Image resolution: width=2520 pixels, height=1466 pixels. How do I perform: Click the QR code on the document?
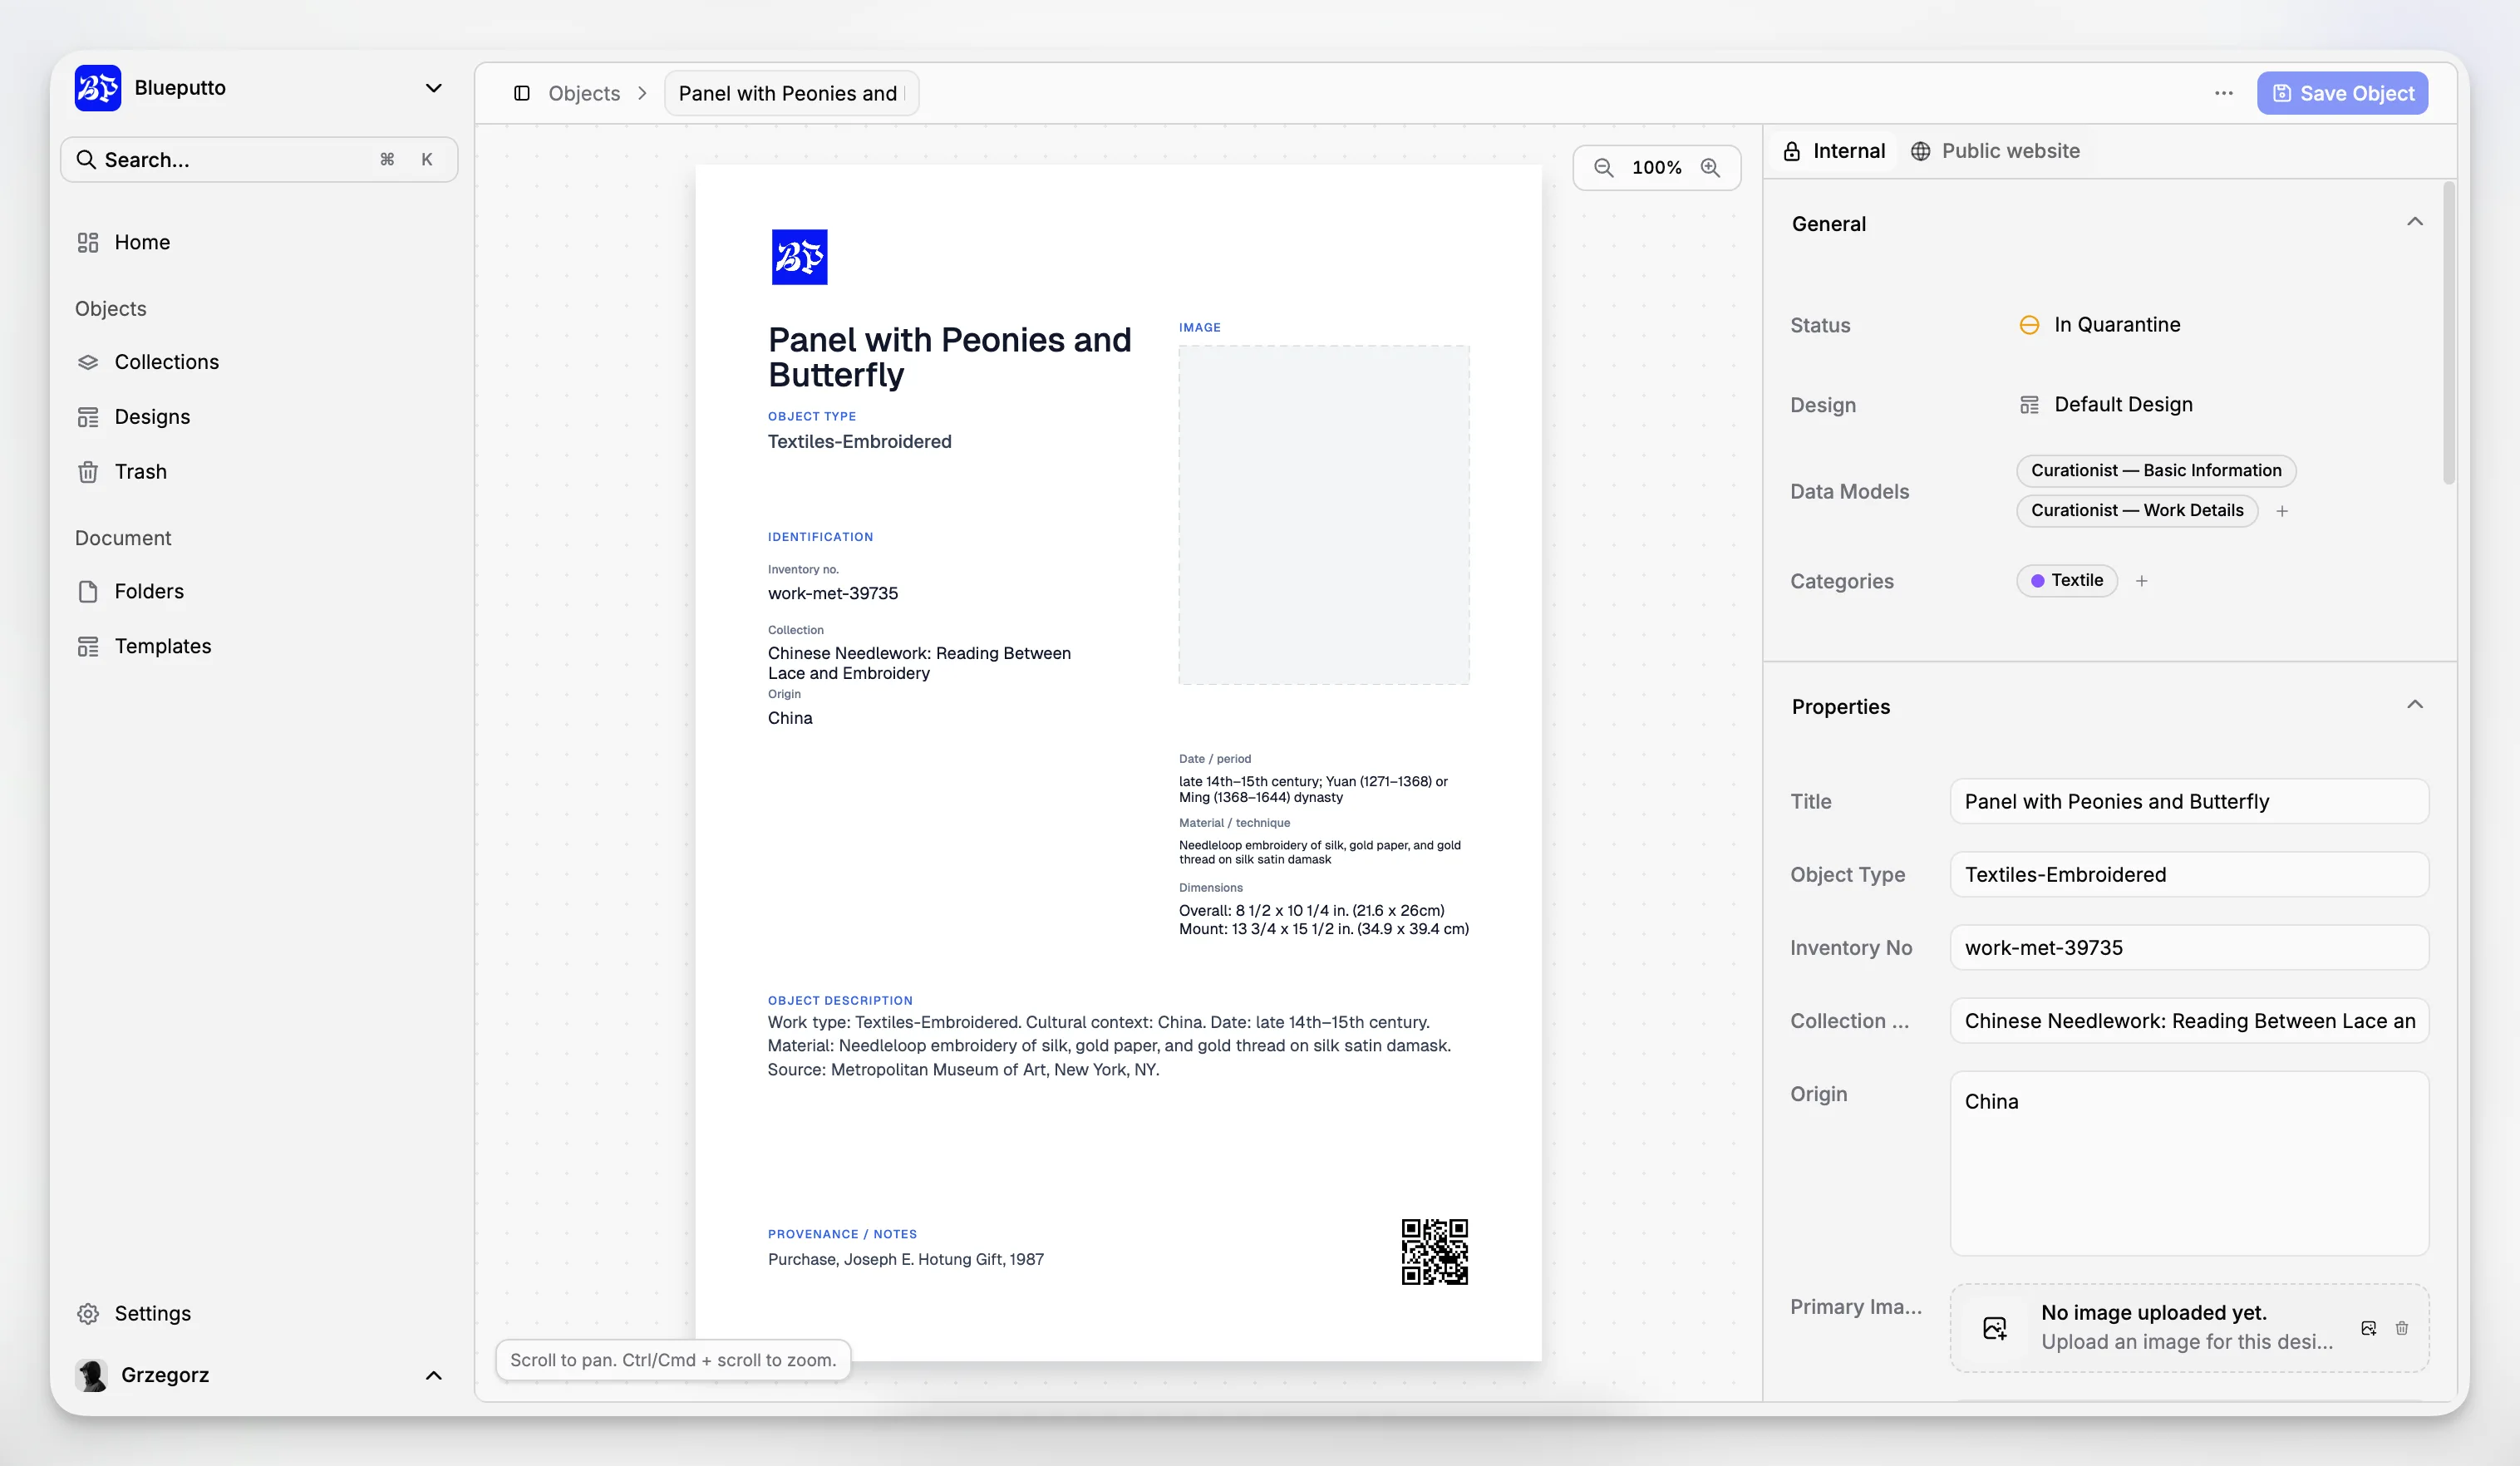tap(1434, 1251)
